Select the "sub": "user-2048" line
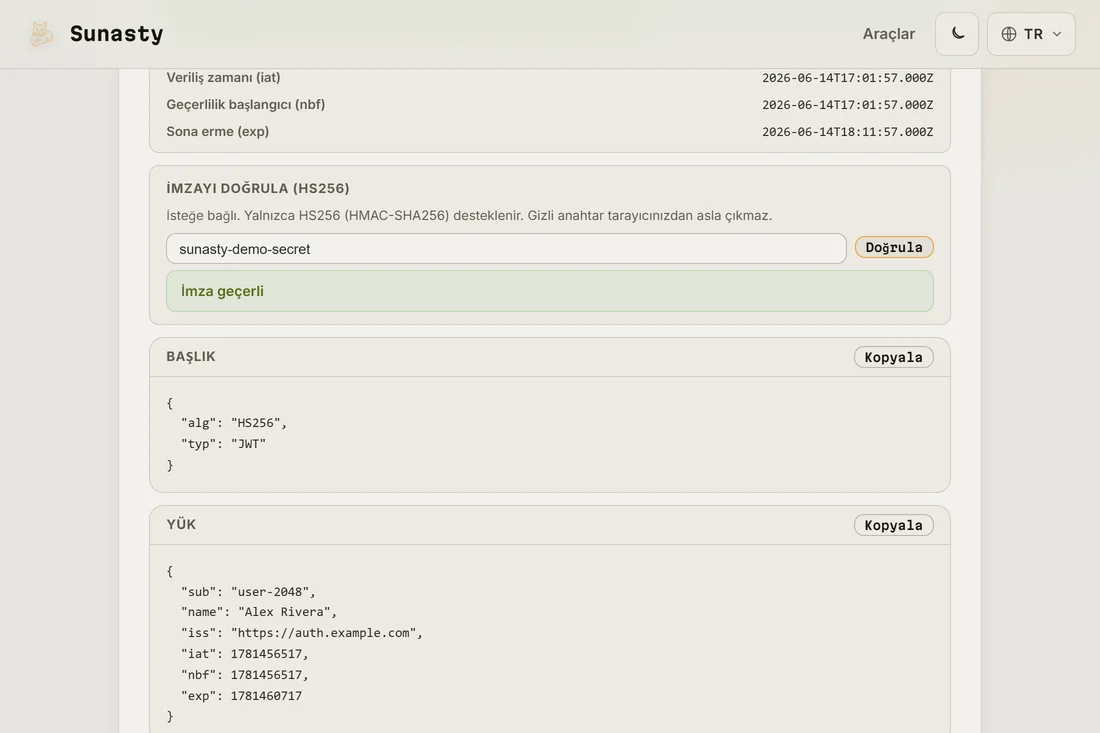Screen dimensions: 1100x733 click(x=248, y=592)
